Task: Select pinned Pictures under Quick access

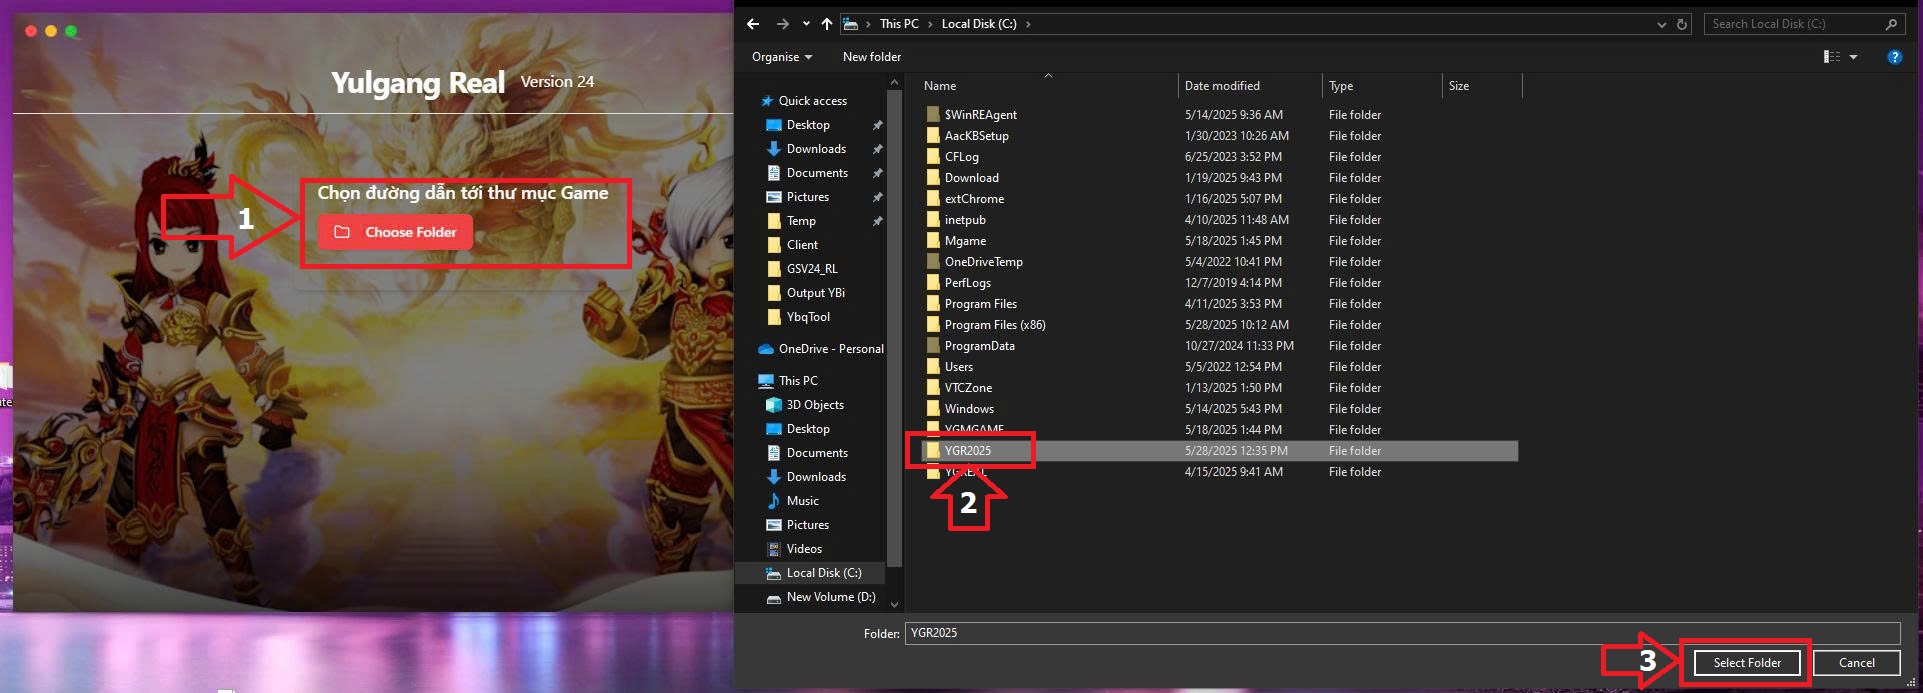Action: [807, 197]
